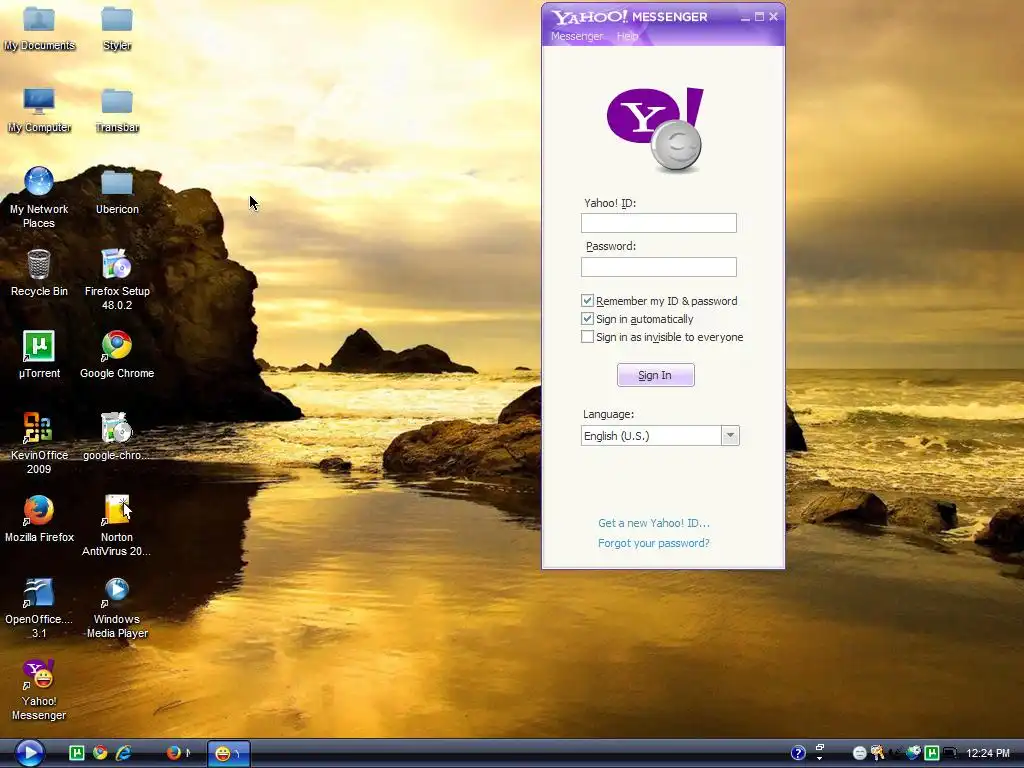Click the 12:24 PM taskbar clock

(x=987, y=753)
